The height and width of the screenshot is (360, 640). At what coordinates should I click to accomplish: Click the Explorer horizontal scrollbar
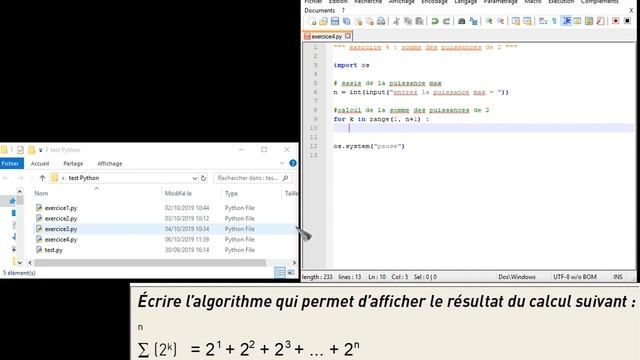tap(150, 262)
